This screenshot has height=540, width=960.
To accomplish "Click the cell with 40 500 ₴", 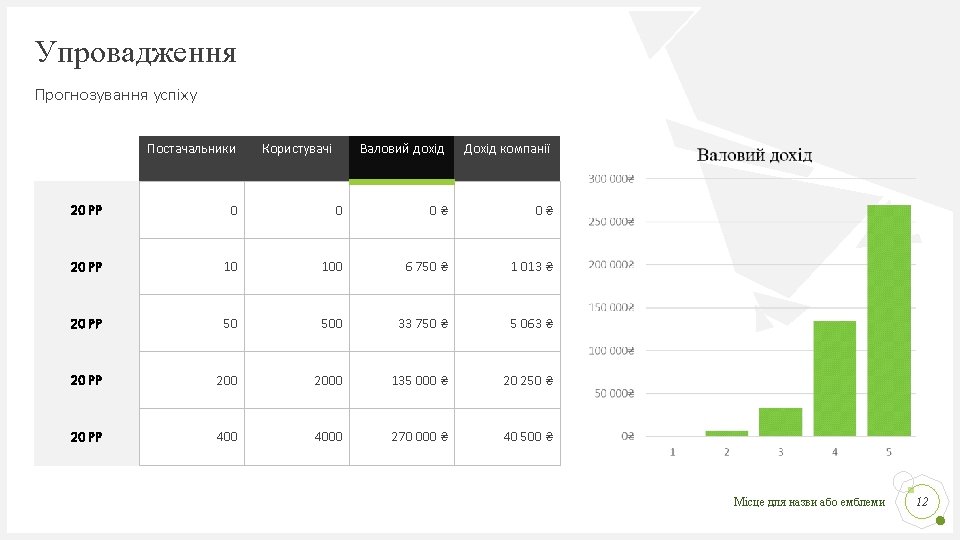I will [x=507, y=437].
